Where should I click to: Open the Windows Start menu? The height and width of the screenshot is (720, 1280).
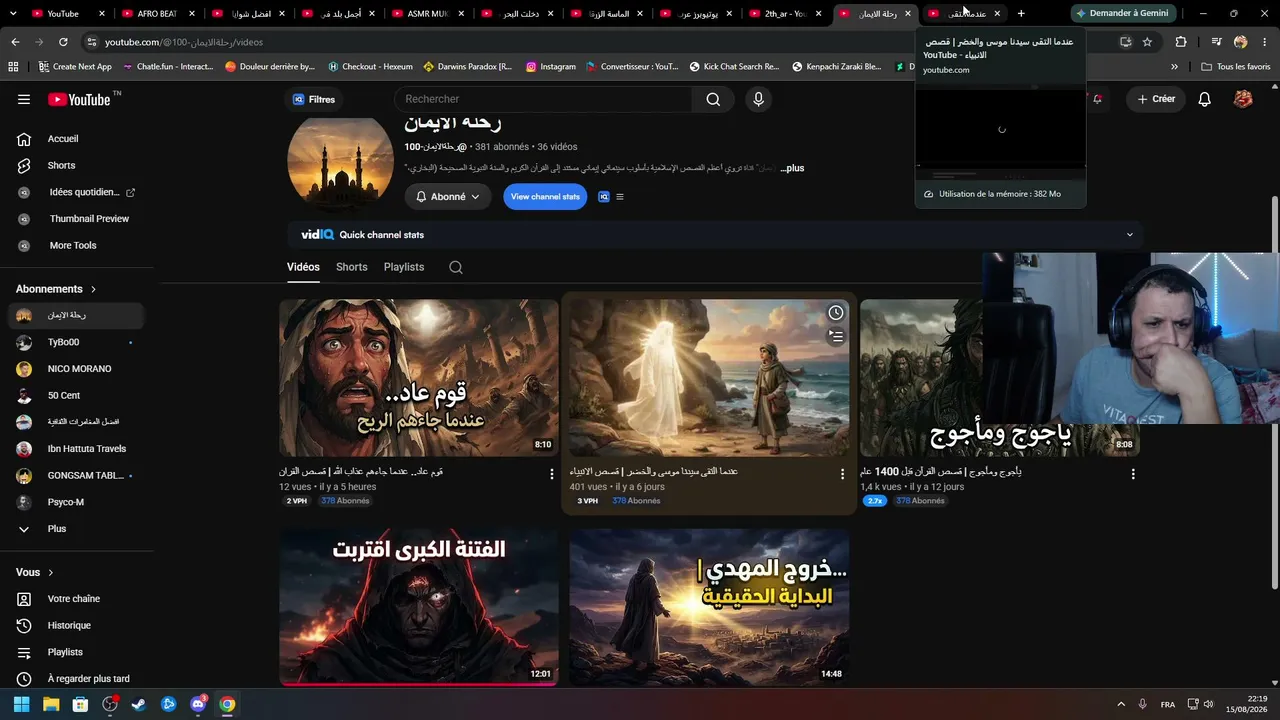tap(22, 704)
